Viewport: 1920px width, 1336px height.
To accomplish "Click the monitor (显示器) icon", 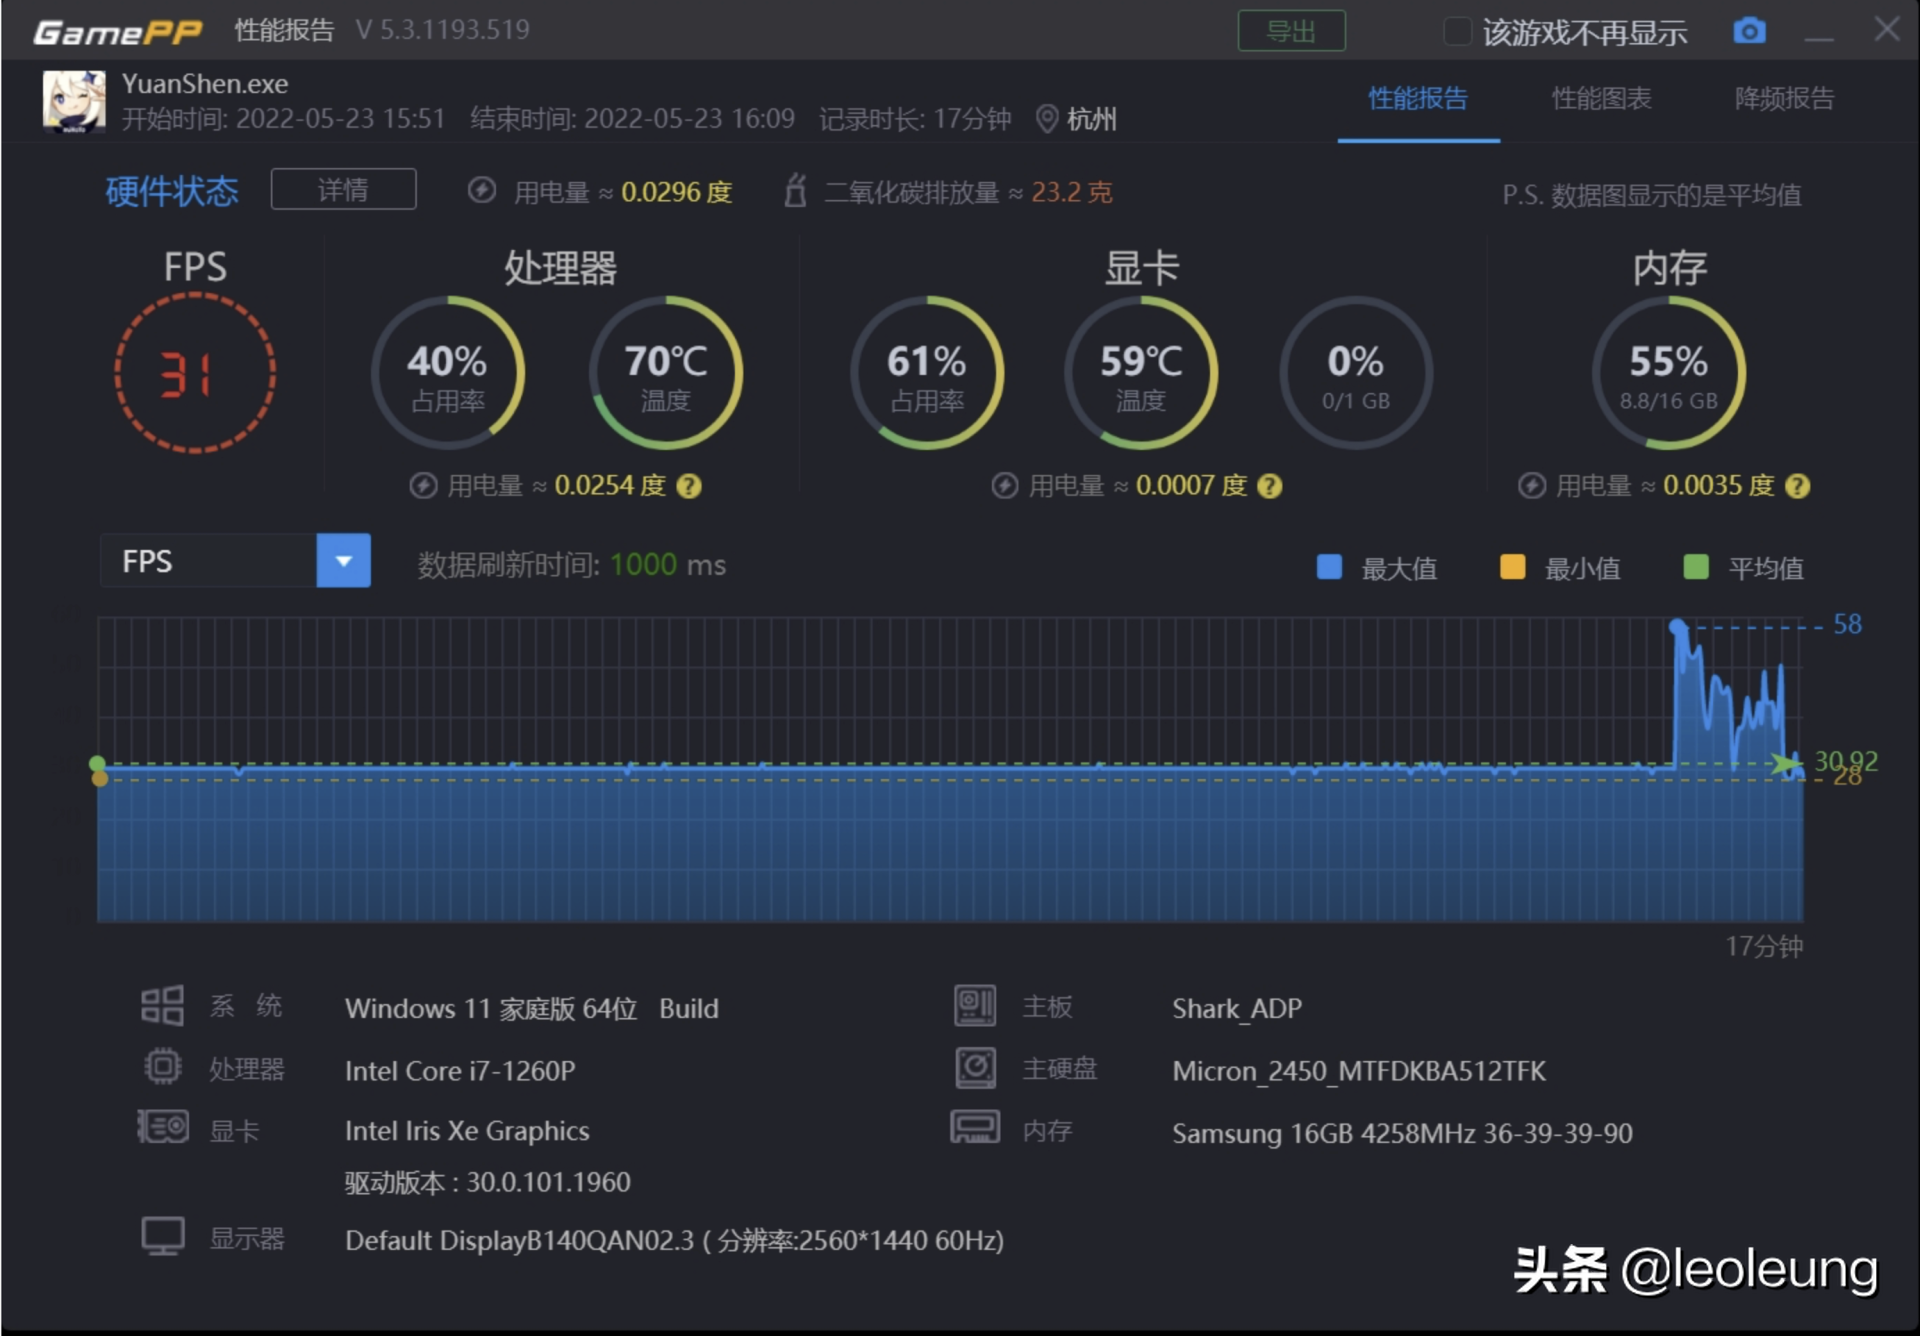I will click(x=163, y=1237).
